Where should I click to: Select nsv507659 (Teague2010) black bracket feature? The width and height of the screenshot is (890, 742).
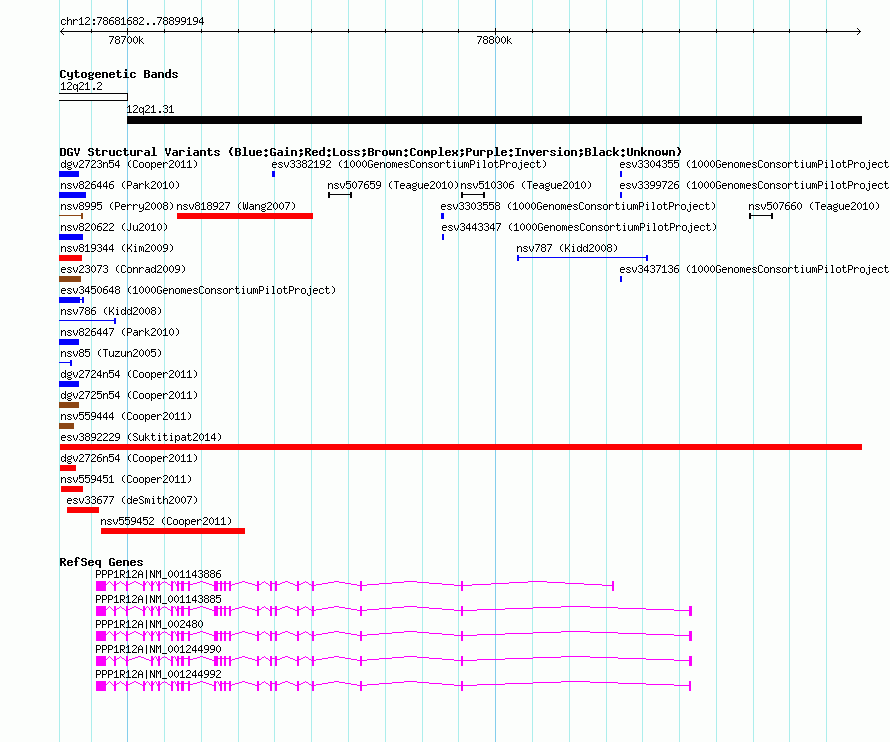coord(340,195)
